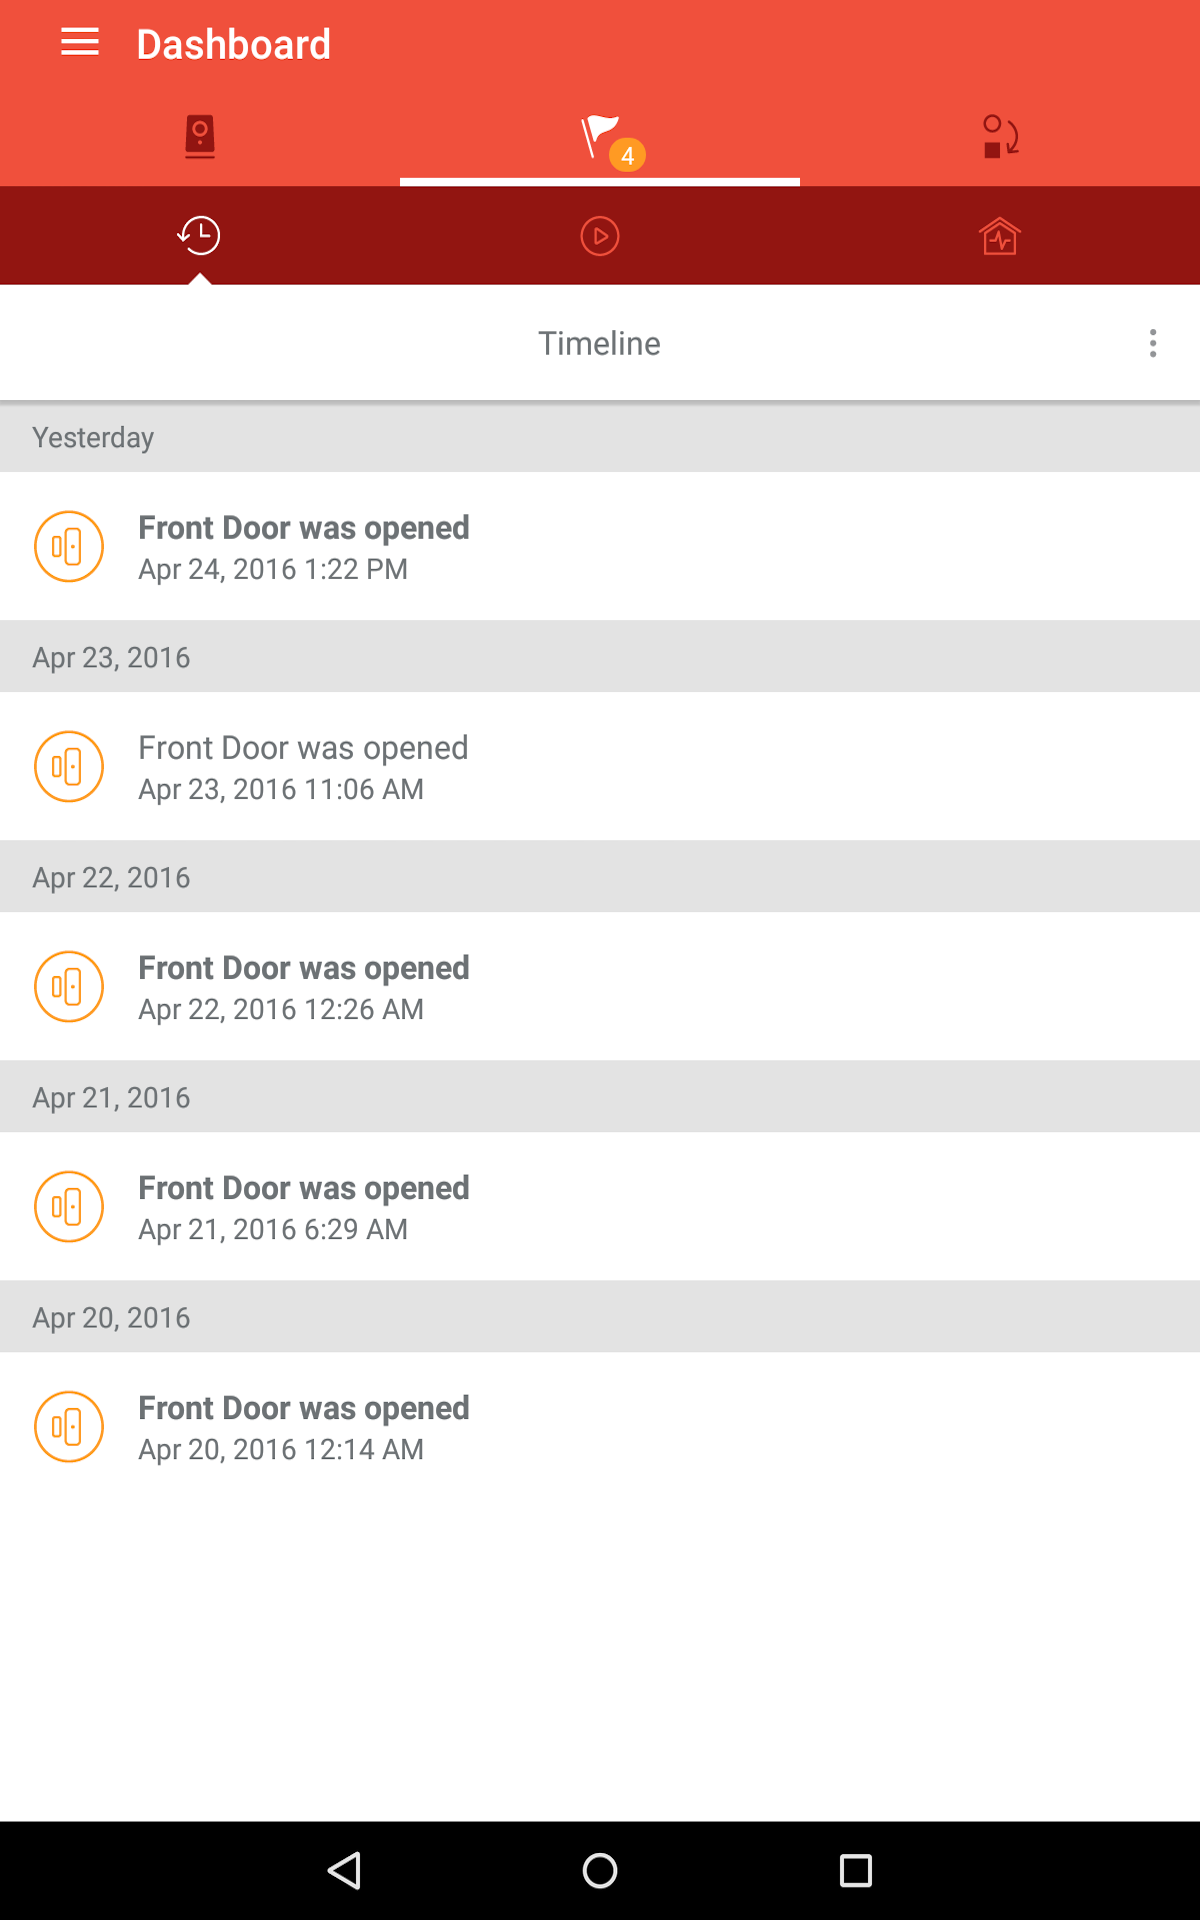
Task: Select the flag notifications tab
Action: coord(600,137)
